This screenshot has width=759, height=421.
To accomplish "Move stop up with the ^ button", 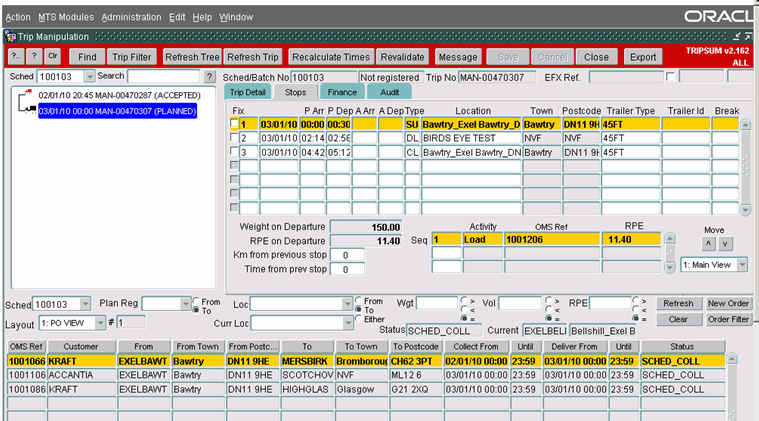I will pyautogui.click(x=708, y=244).
